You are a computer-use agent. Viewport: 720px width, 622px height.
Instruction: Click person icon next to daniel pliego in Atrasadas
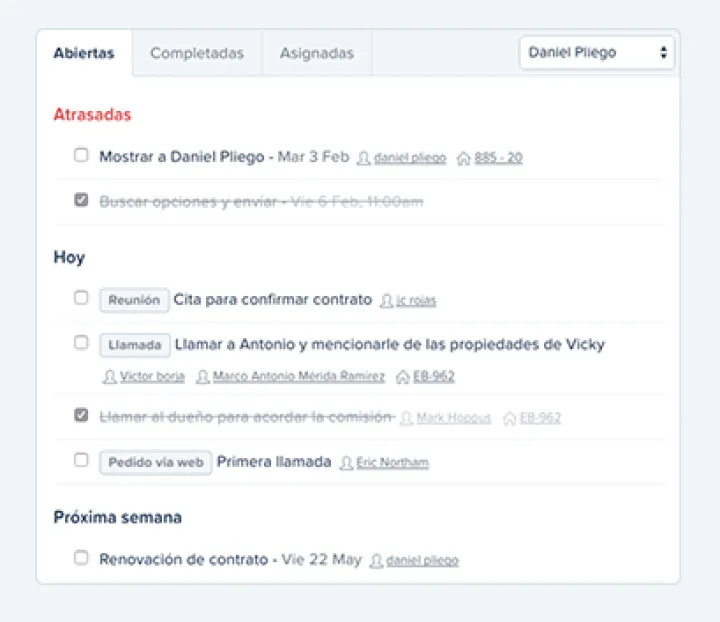tap(364, 158)
